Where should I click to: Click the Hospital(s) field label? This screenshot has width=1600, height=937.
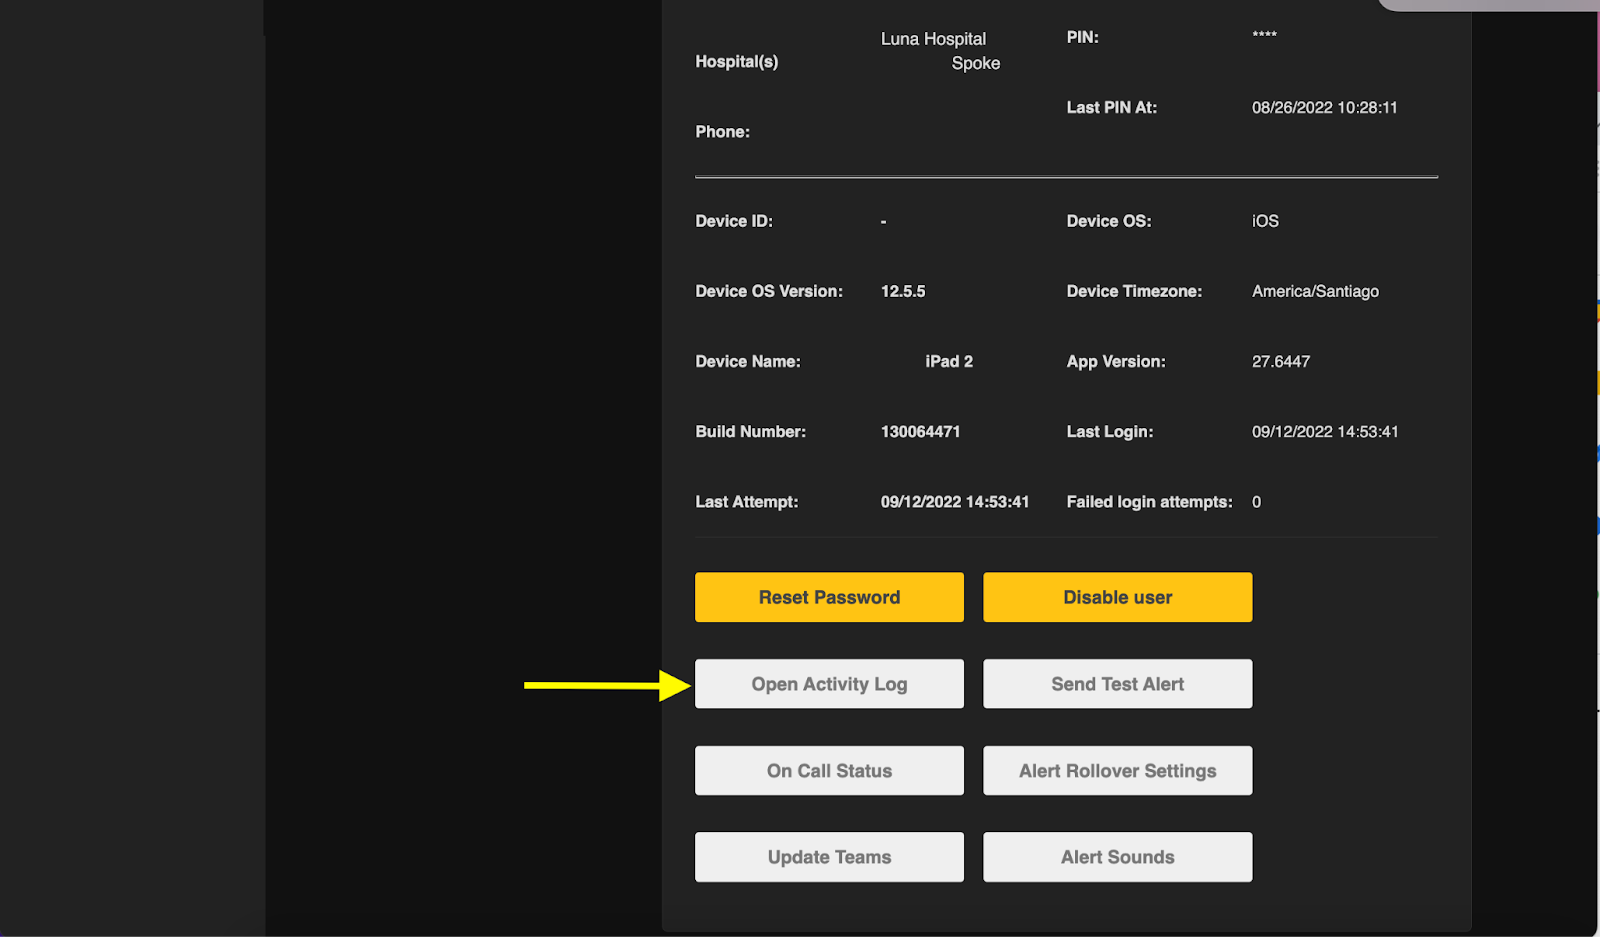pos(736,62)
